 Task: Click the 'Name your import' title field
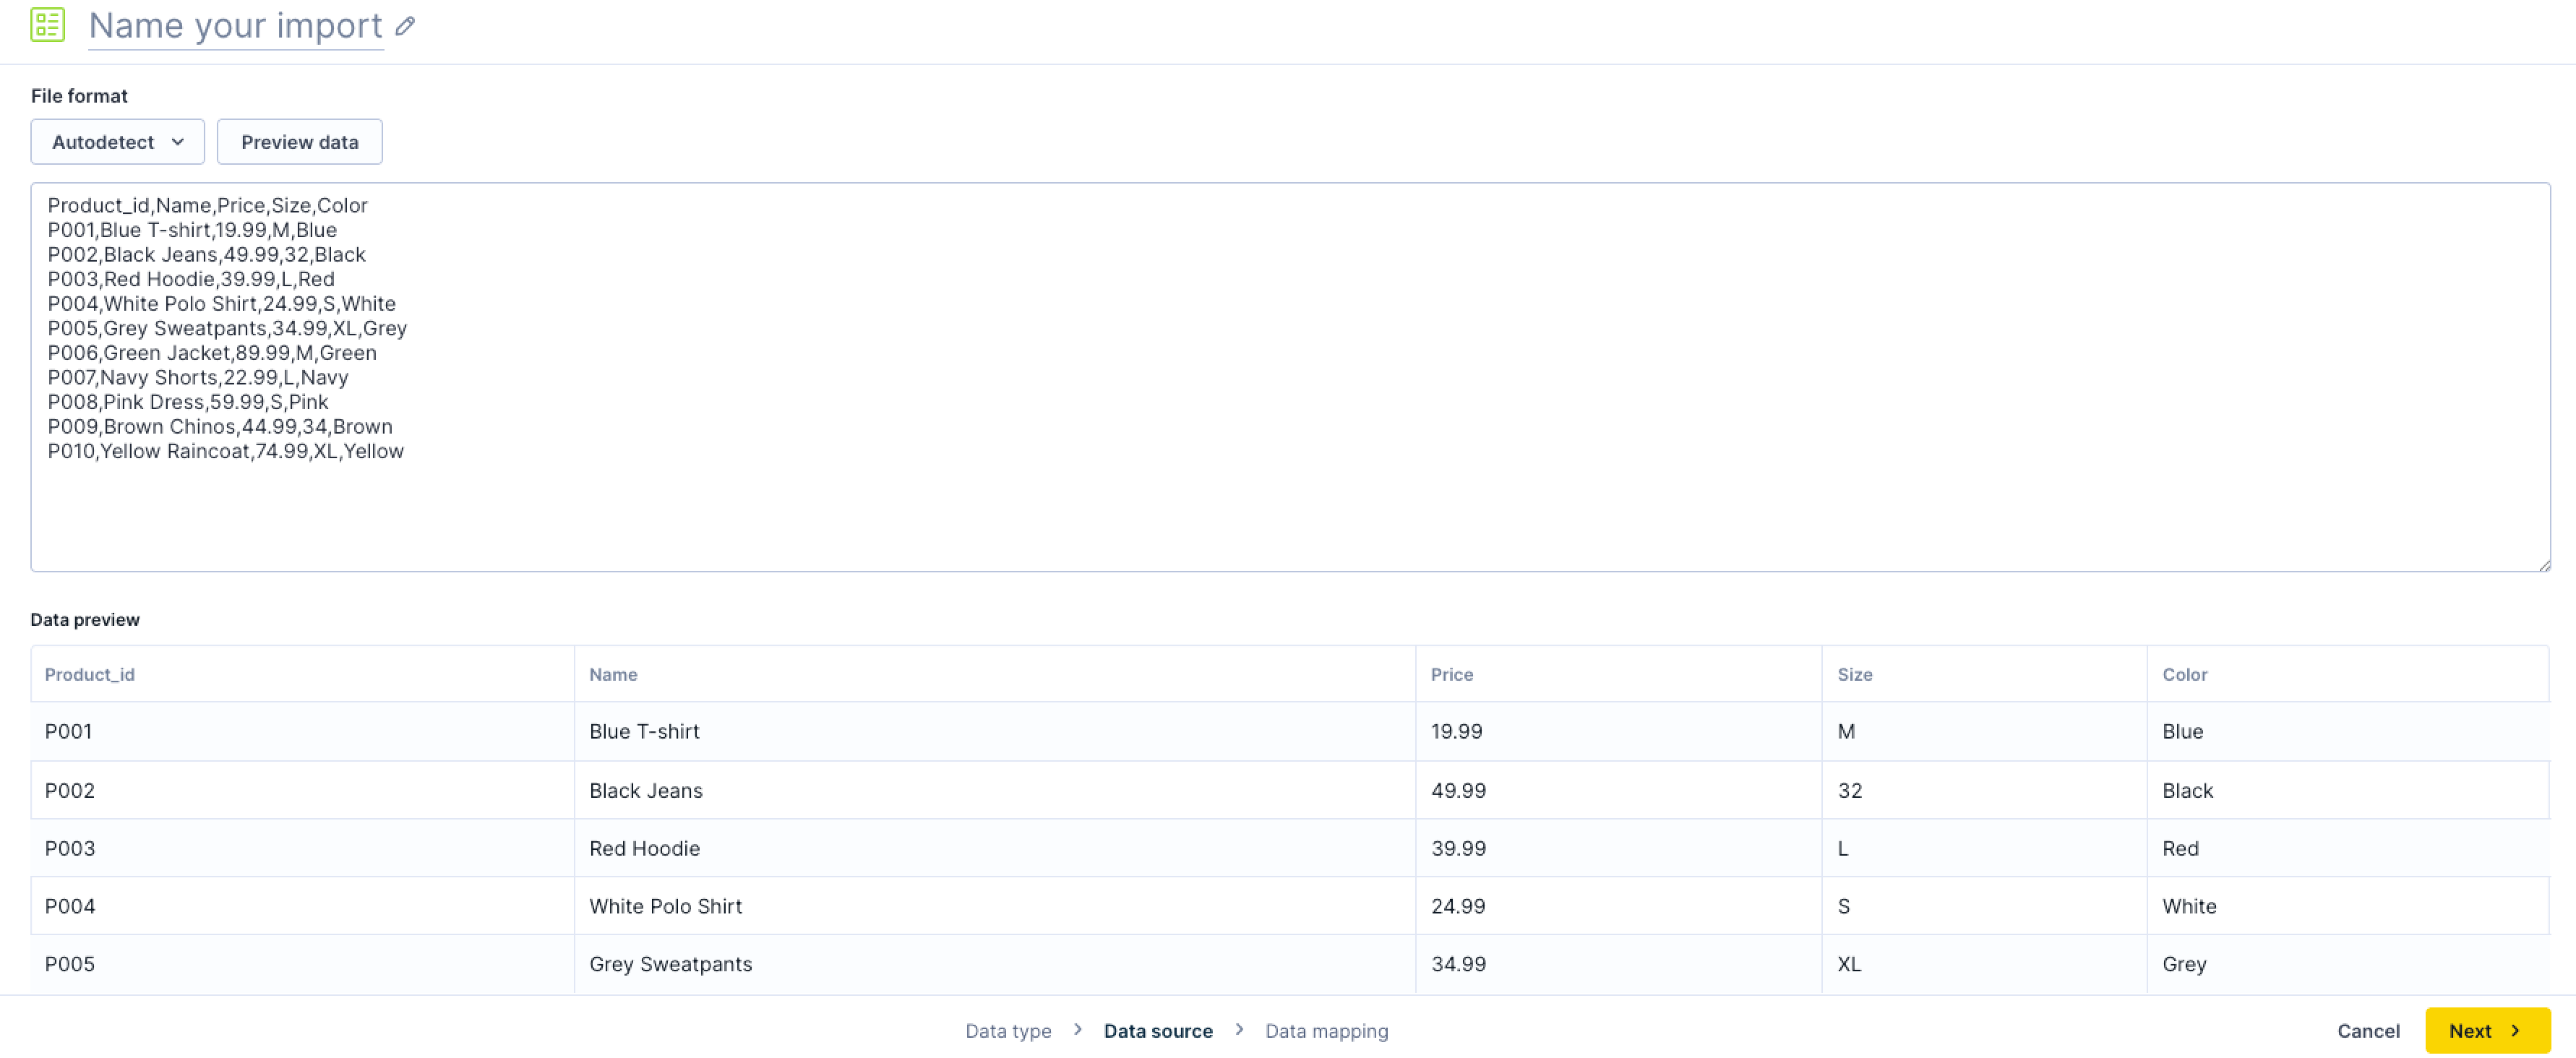point(235,26)
